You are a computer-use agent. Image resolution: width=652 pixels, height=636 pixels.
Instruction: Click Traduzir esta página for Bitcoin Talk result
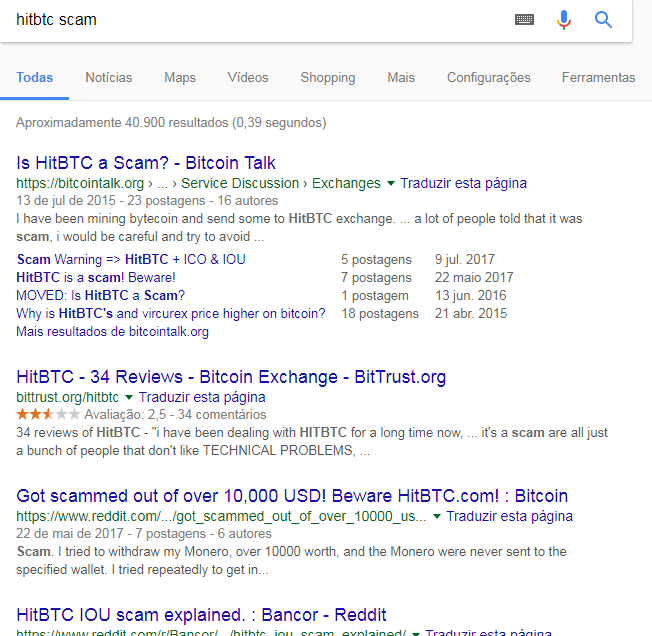click(x=463, y=183)
